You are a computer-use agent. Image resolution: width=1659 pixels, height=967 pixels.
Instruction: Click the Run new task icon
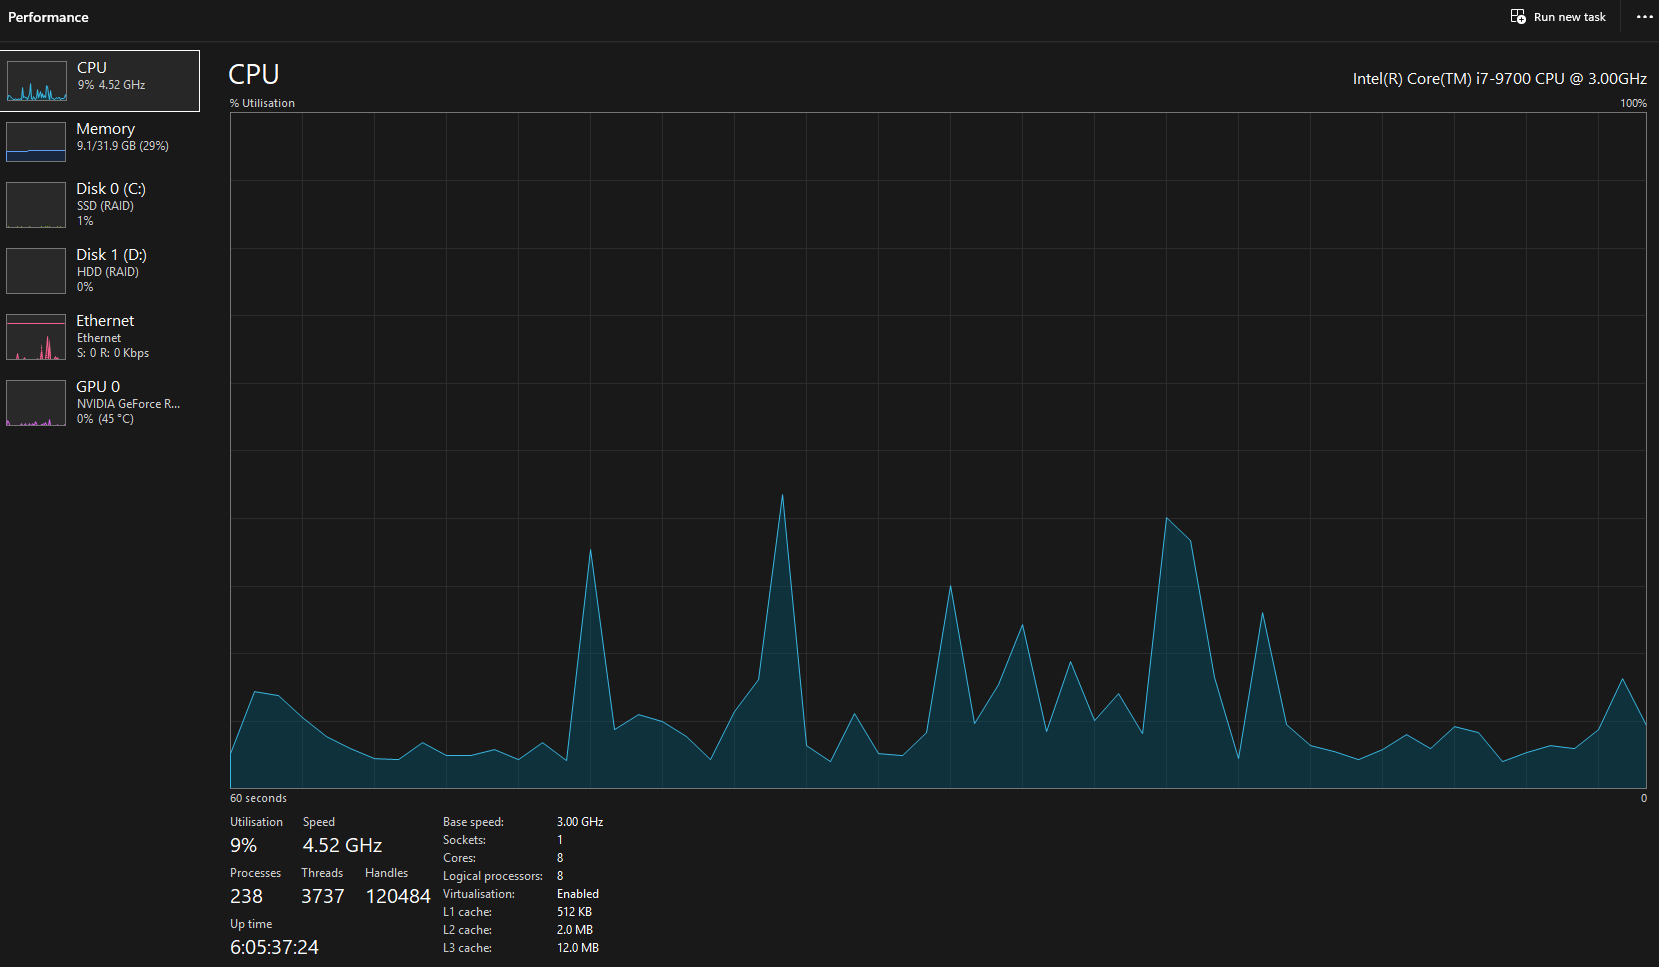pos(1518,17)
